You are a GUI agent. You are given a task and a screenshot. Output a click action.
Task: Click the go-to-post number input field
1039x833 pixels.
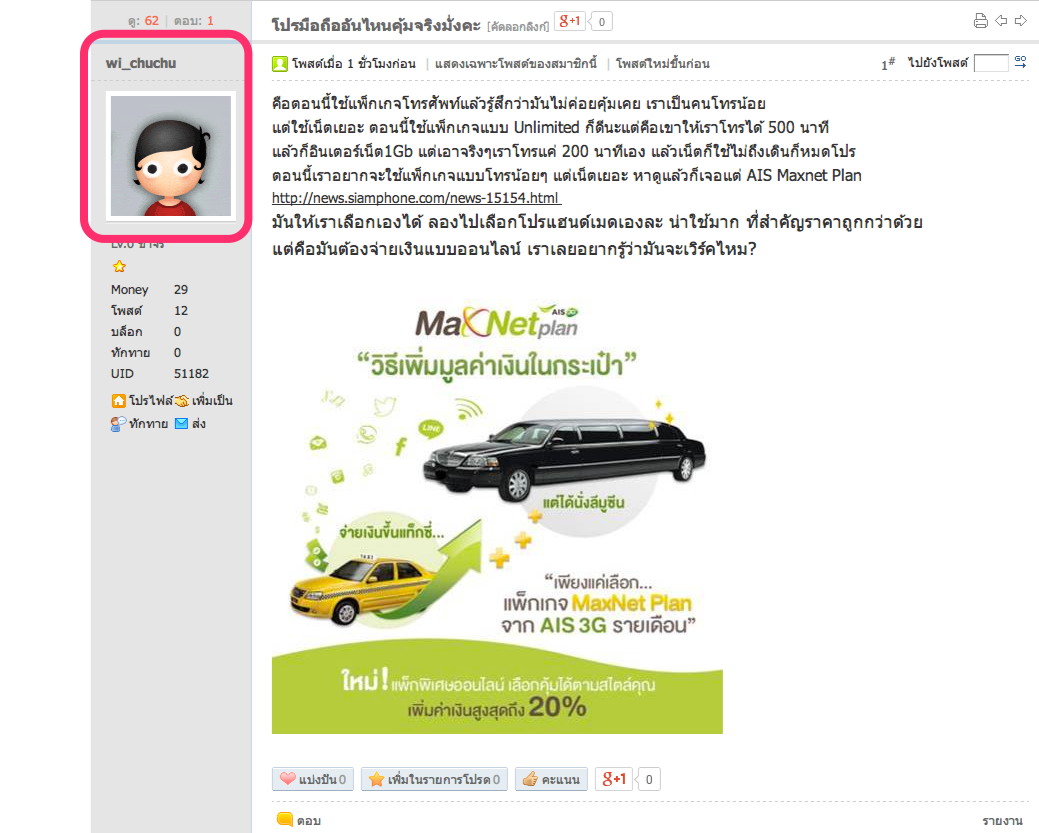coord(991,63)
